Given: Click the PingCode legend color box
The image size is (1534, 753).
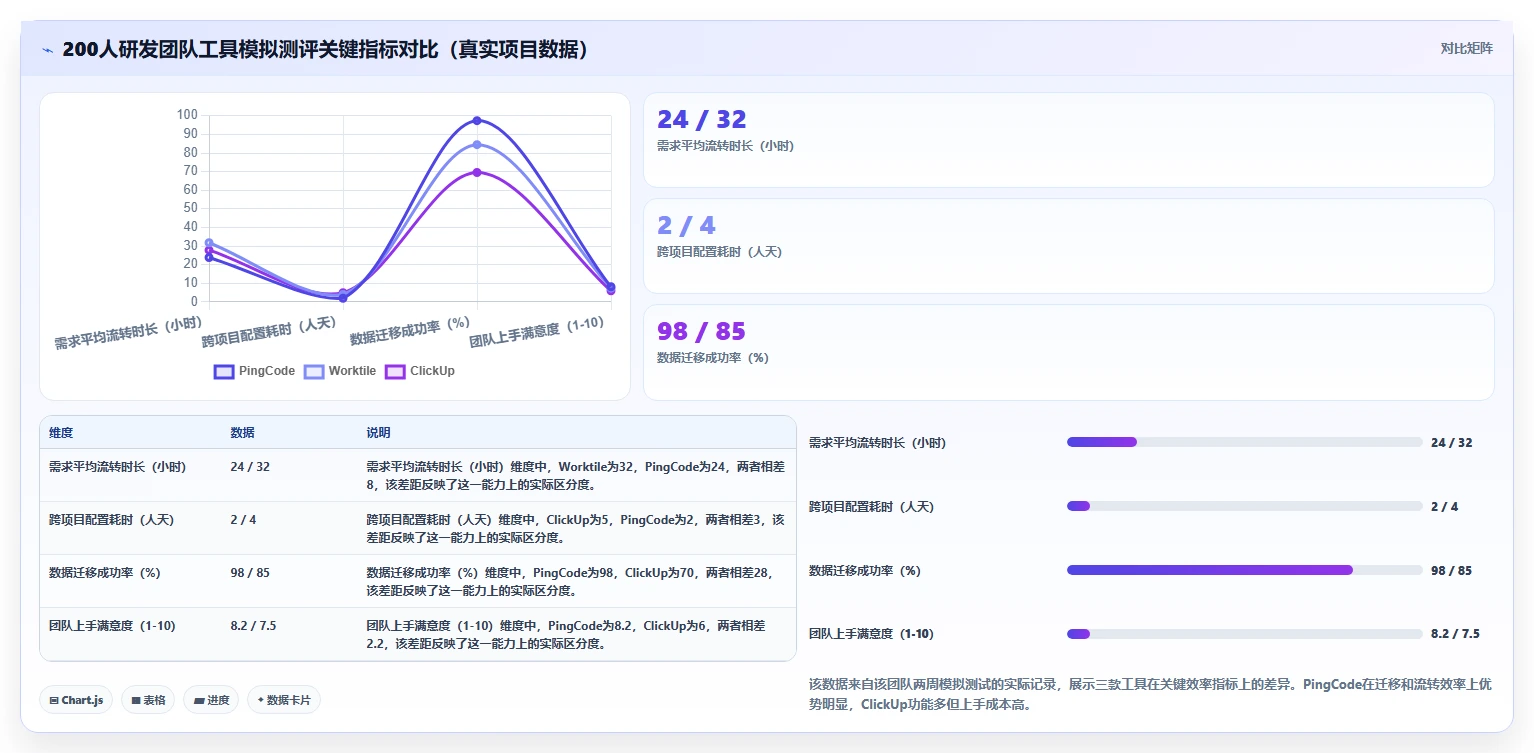Looking at the screenshot, I should [x=224, y=371].
